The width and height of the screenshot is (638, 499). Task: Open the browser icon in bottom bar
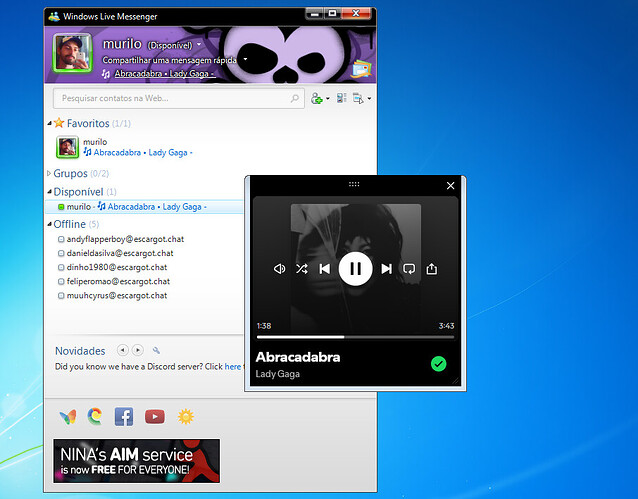click(x=95, y=416)
